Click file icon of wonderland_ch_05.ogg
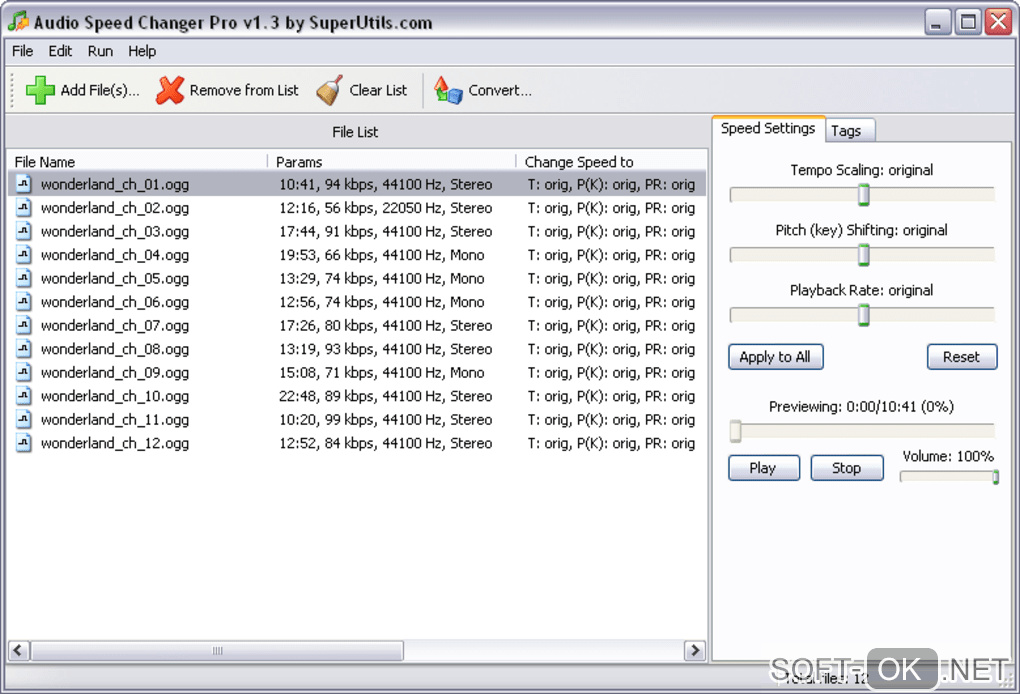This screenshot has width=1020, height=694. [x=23, y=278]
